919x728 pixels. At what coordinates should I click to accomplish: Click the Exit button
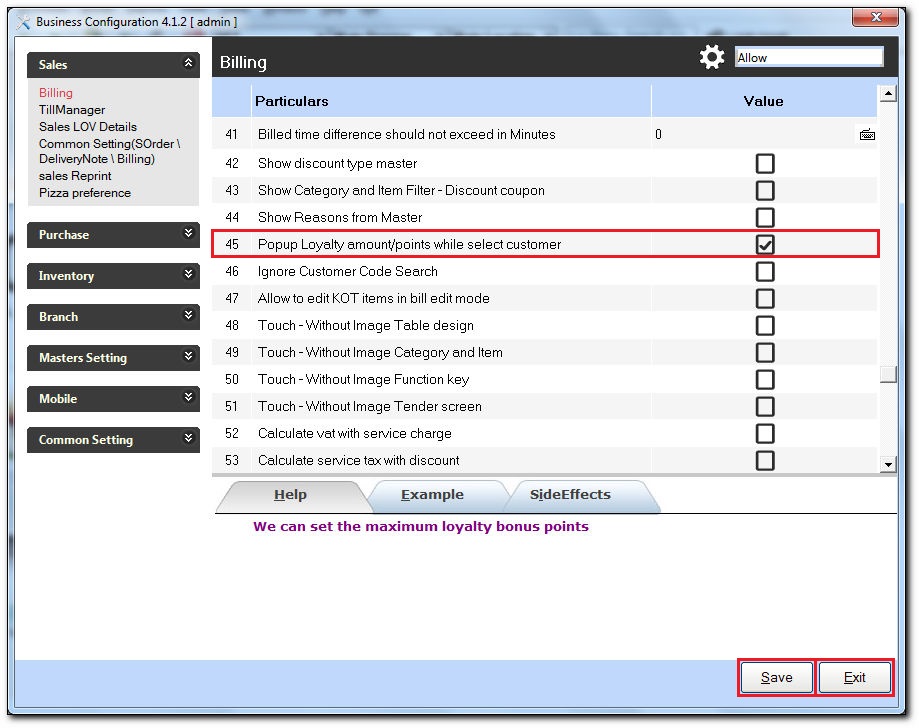854,678
